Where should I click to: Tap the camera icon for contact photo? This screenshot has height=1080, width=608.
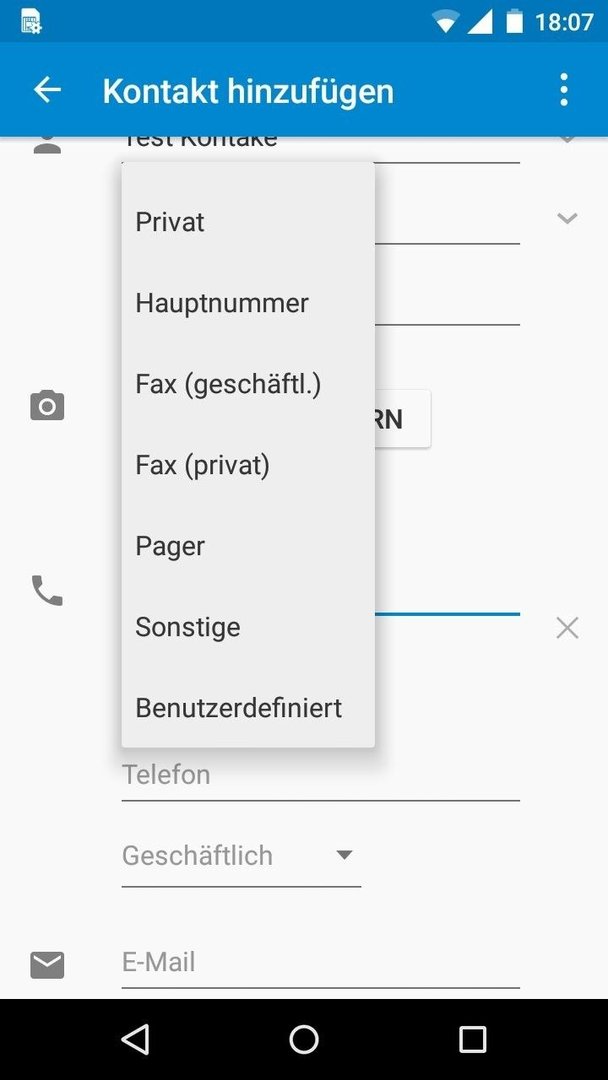pos(48,405)
